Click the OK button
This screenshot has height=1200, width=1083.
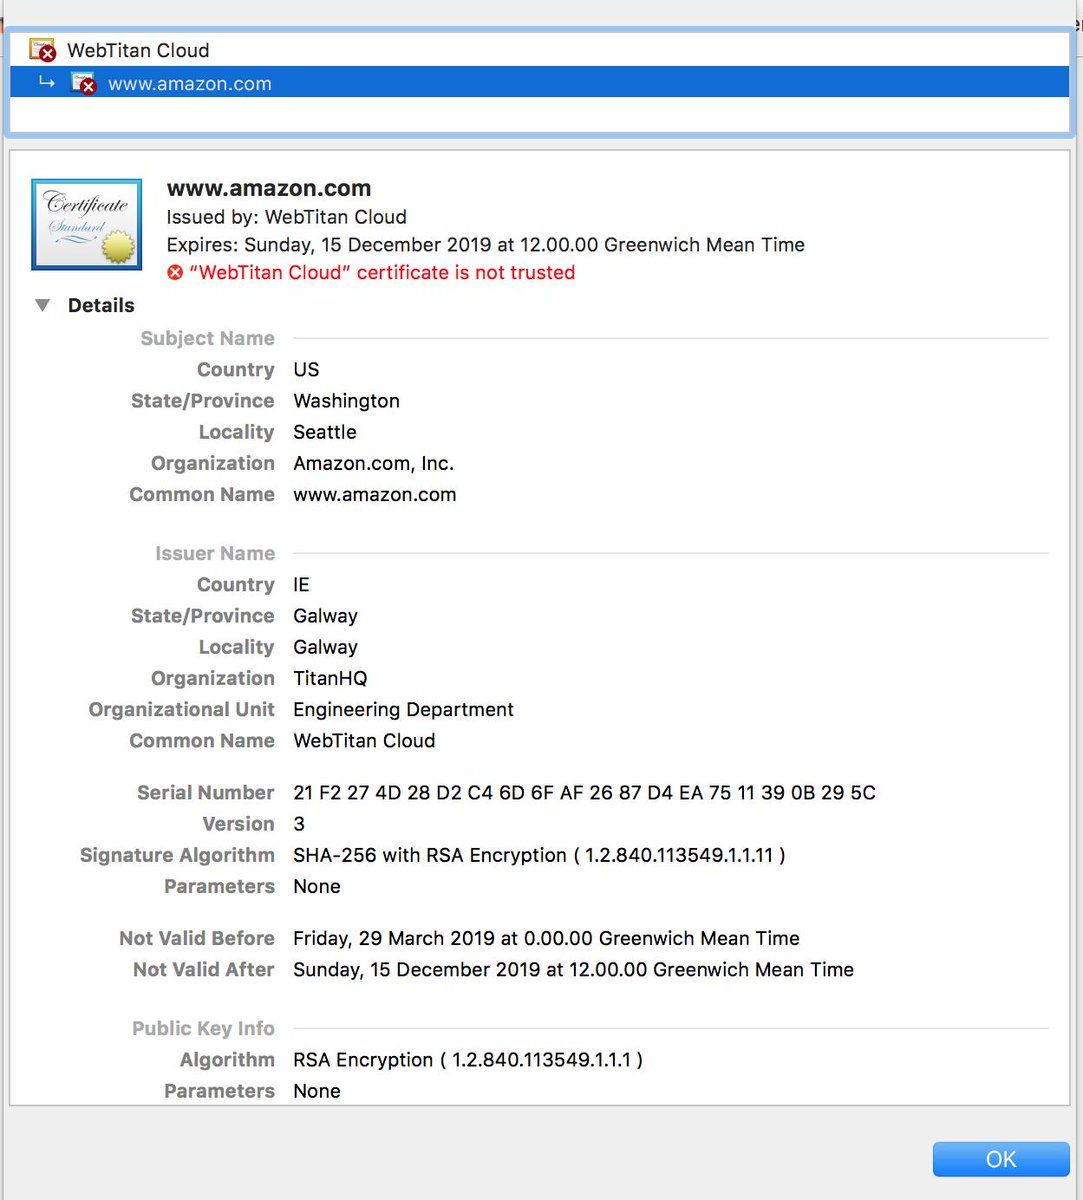click(x=1001, y=1159)
